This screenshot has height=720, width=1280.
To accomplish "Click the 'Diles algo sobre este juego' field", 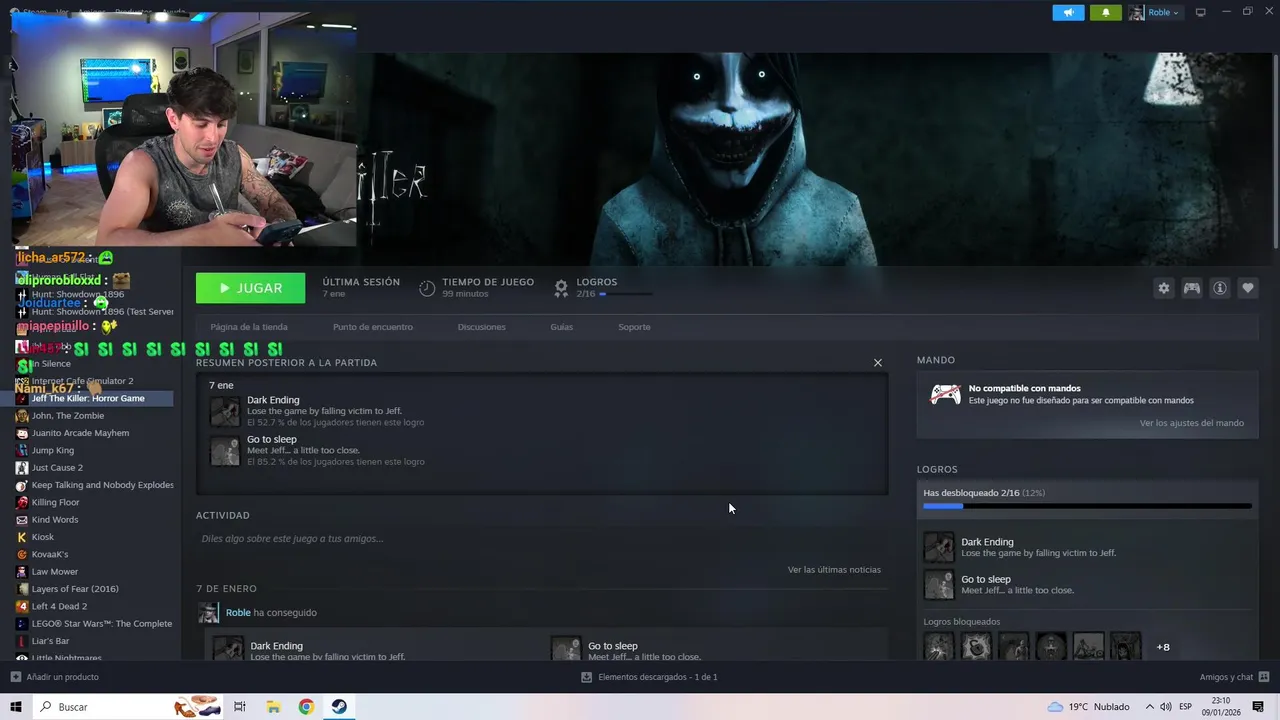I will click(x=540, y=539).
